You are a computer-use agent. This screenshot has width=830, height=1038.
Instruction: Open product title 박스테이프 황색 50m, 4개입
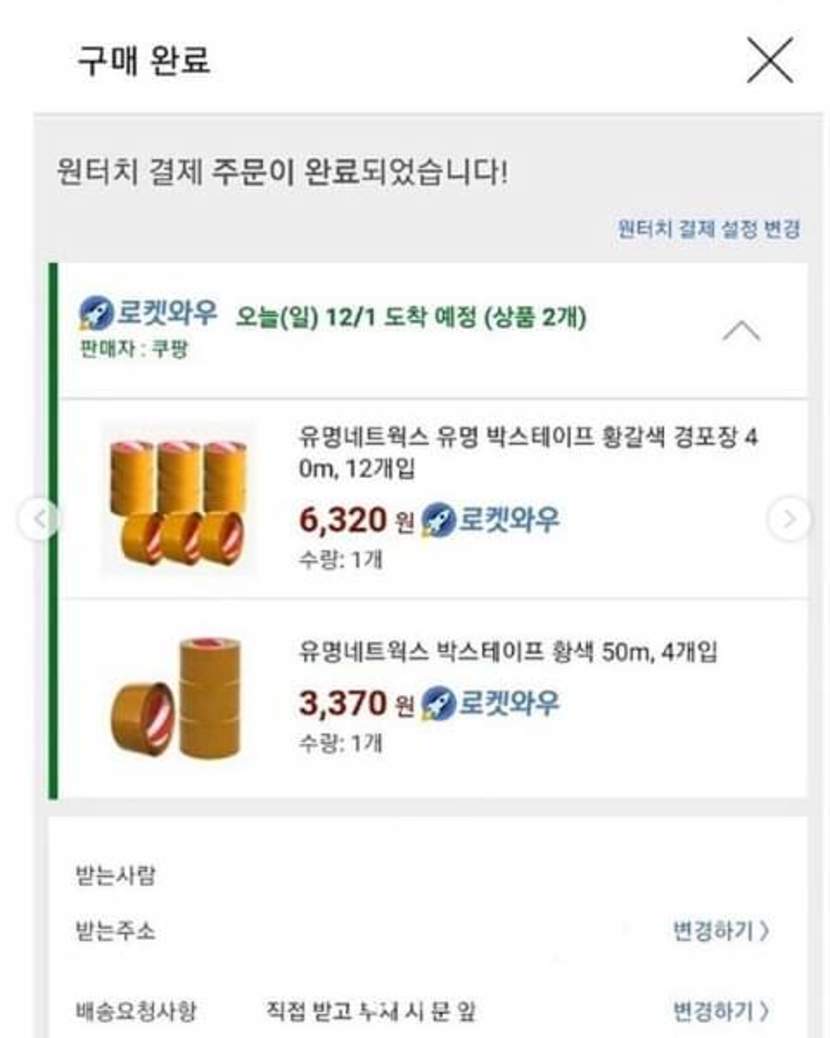pos(508,653)
